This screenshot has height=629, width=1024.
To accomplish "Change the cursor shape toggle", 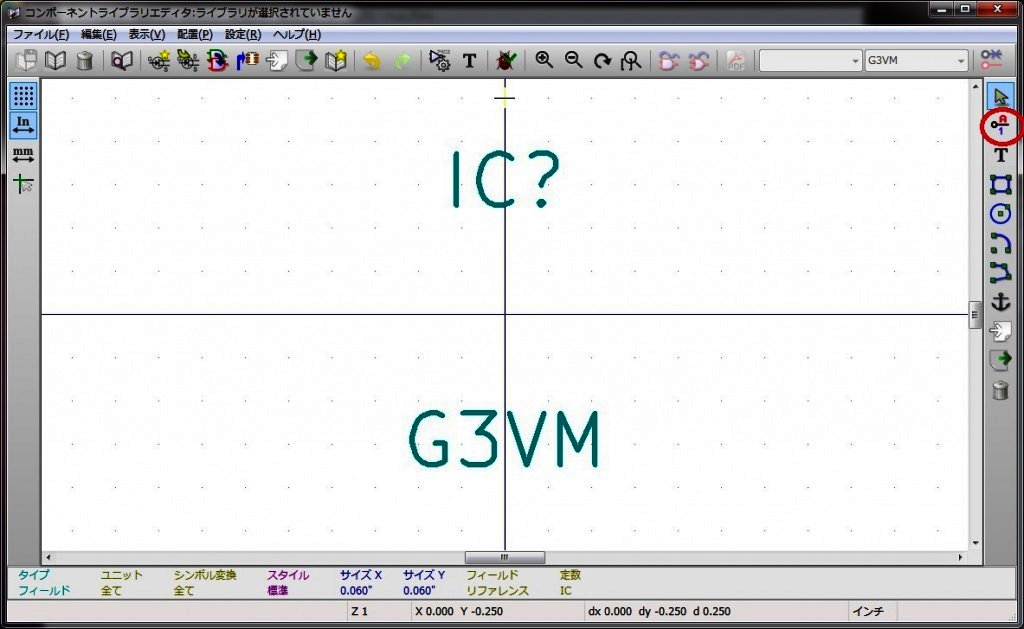I will click(24, 184).
